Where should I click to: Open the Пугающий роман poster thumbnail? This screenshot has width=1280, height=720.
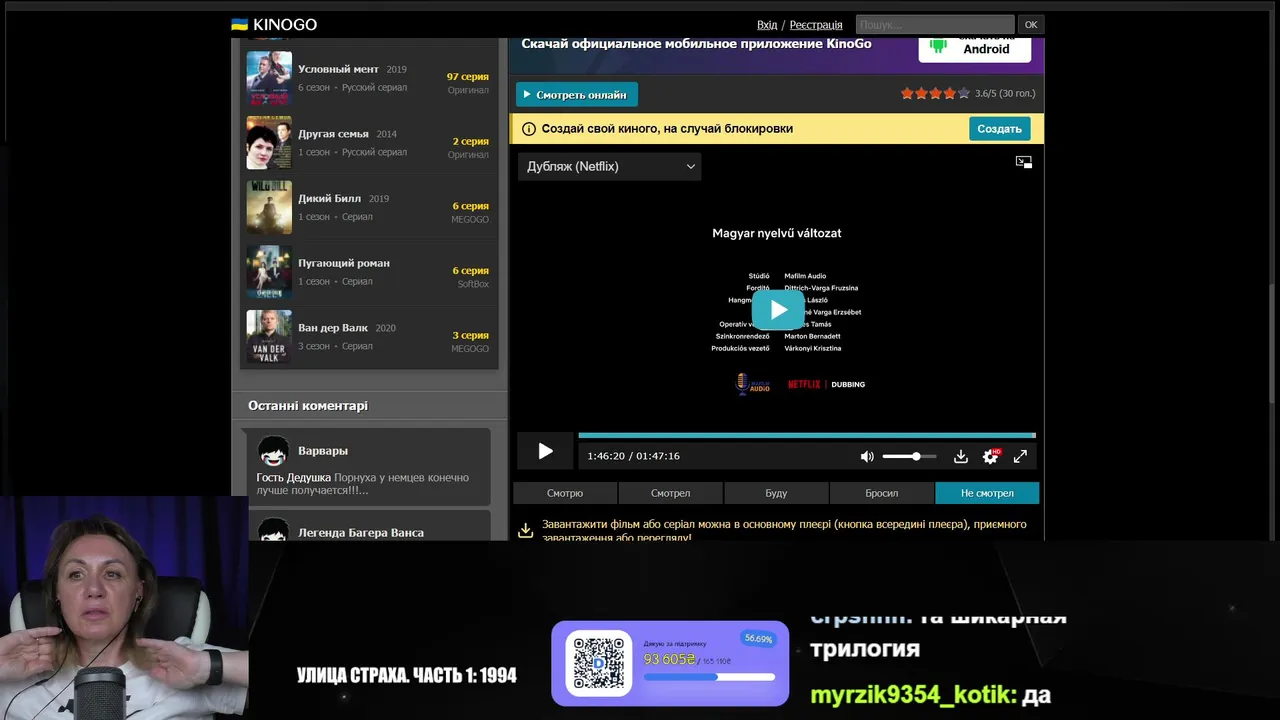click(x=269, y=272)
